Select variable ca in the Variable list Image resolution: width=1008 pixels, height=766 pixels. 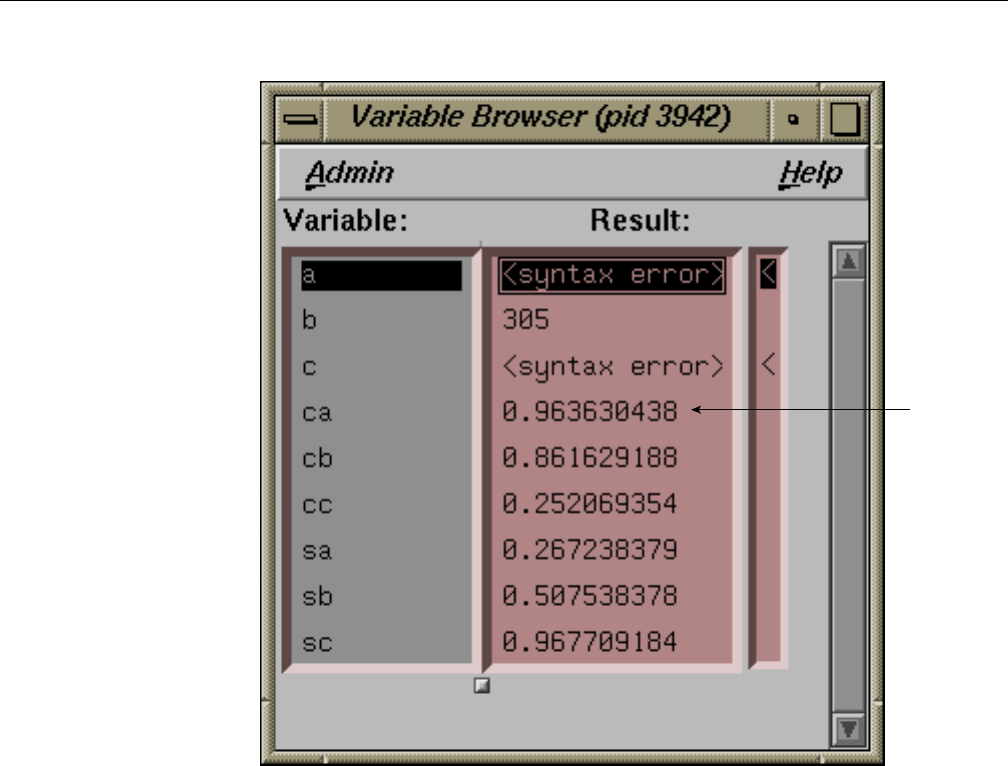coord(381,413)
